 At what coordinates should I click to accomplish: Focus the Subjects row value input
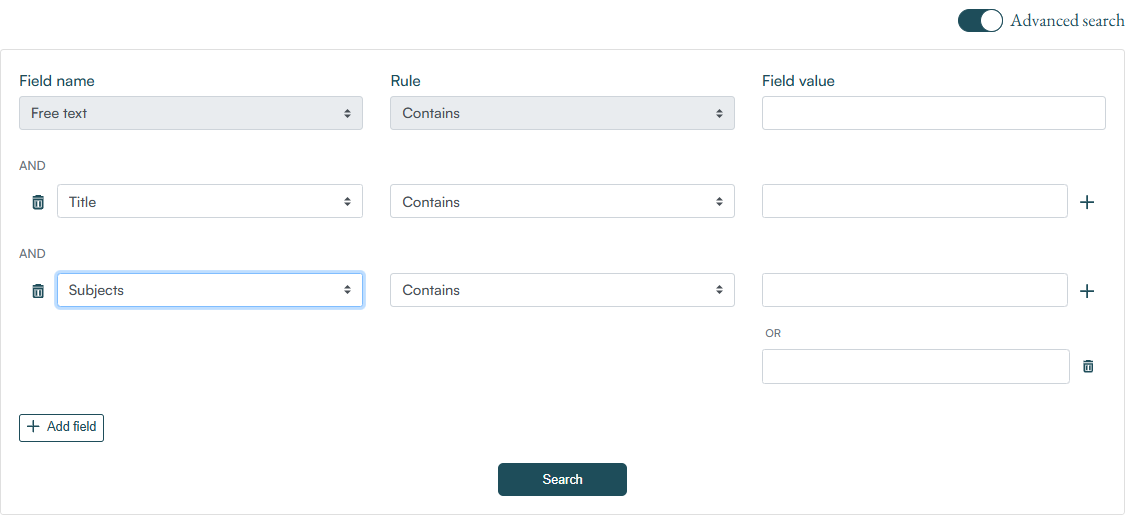pyautogui.click(x=914, y=290)
